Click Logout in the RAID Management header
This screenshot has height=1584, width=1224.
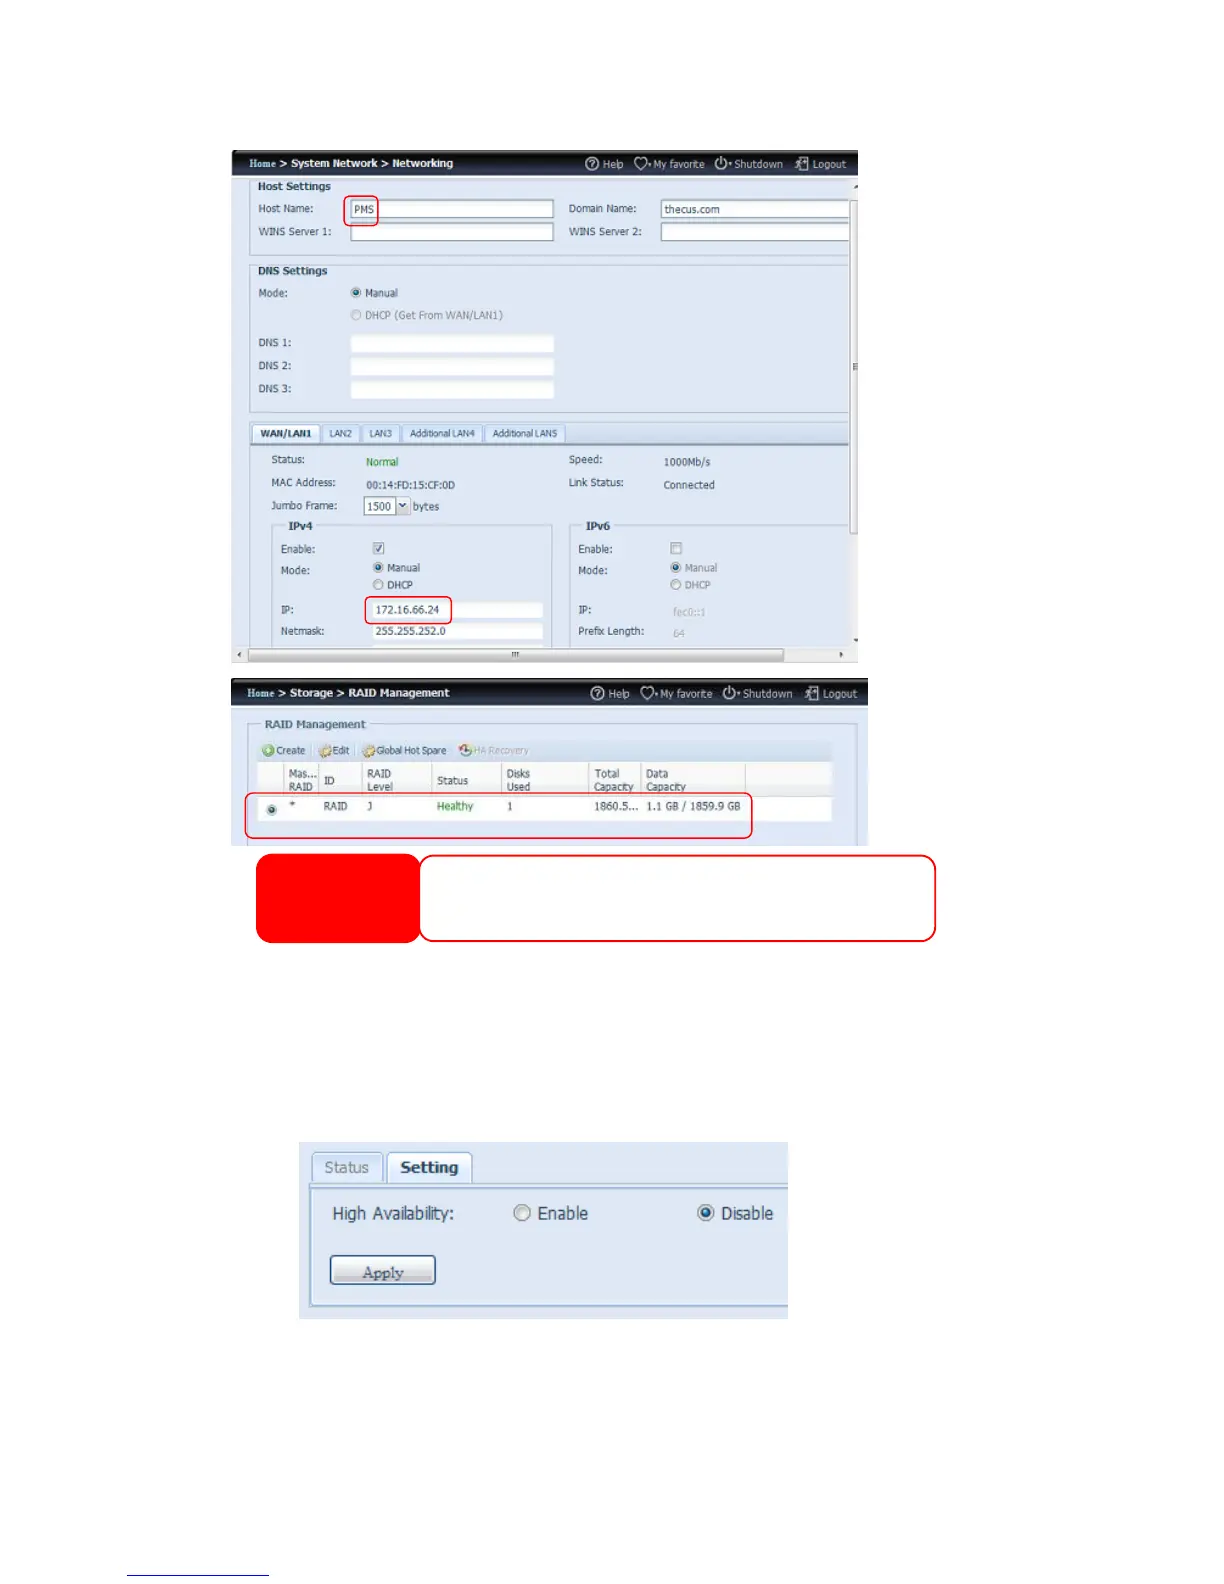pos(831,693)
